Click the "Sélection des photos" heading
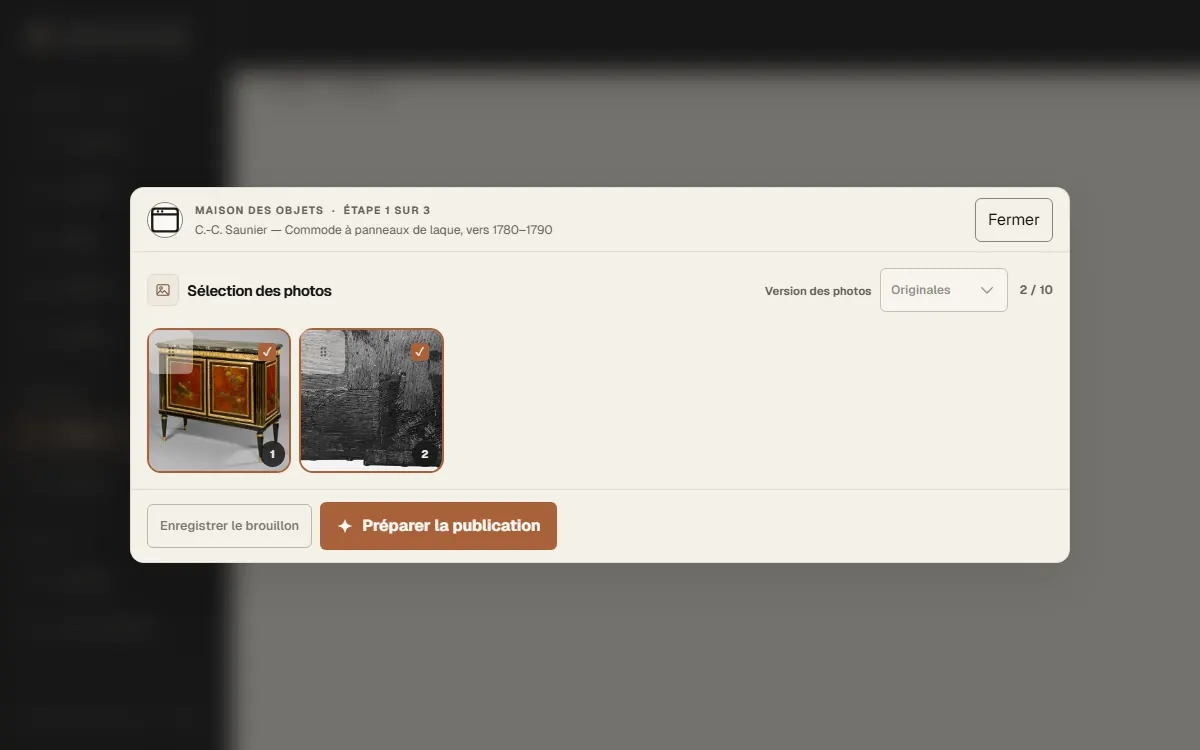 259,291
